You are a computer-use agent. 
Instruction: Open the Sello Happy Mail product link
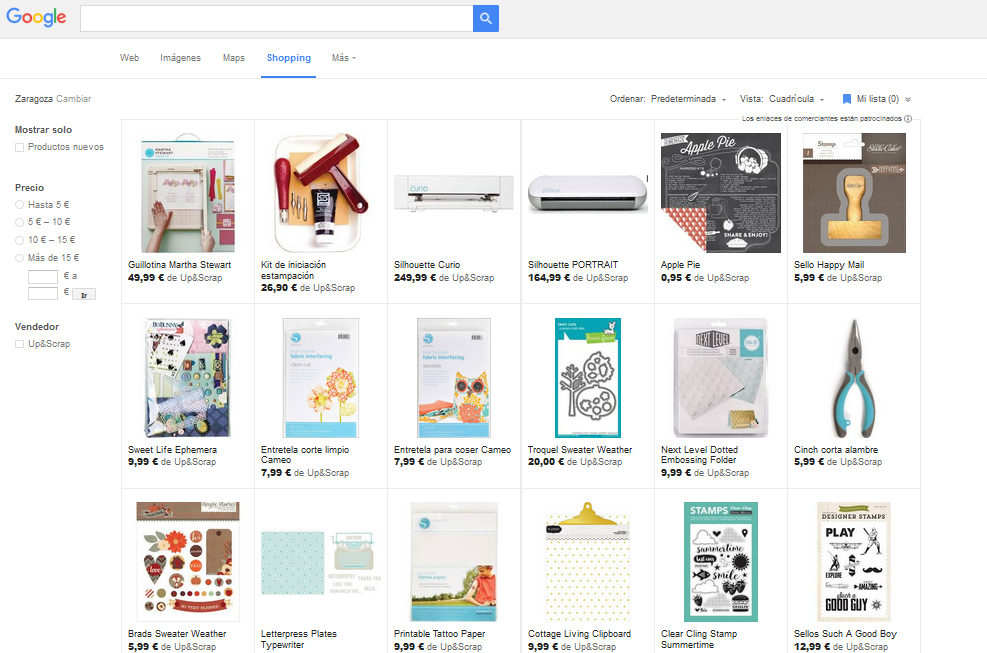[829, 265]
